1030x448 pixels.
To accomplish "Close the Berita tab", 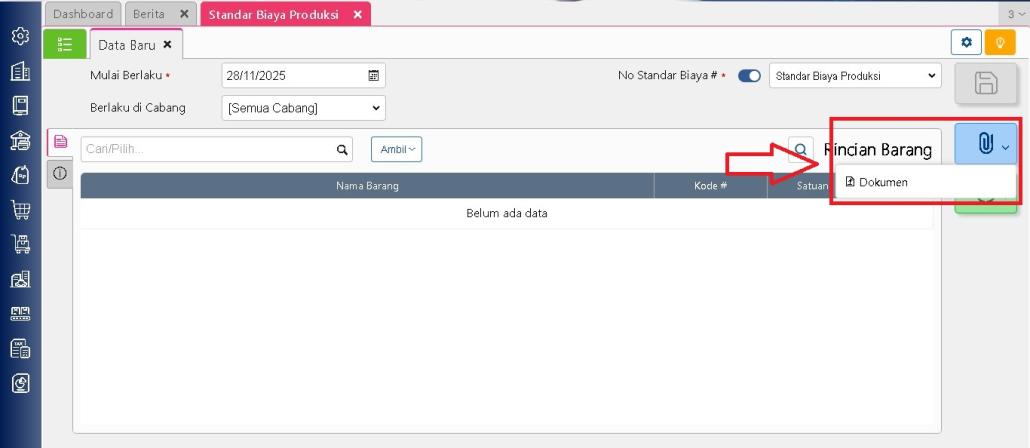I will pyautogui.click(x=183, y=14).
